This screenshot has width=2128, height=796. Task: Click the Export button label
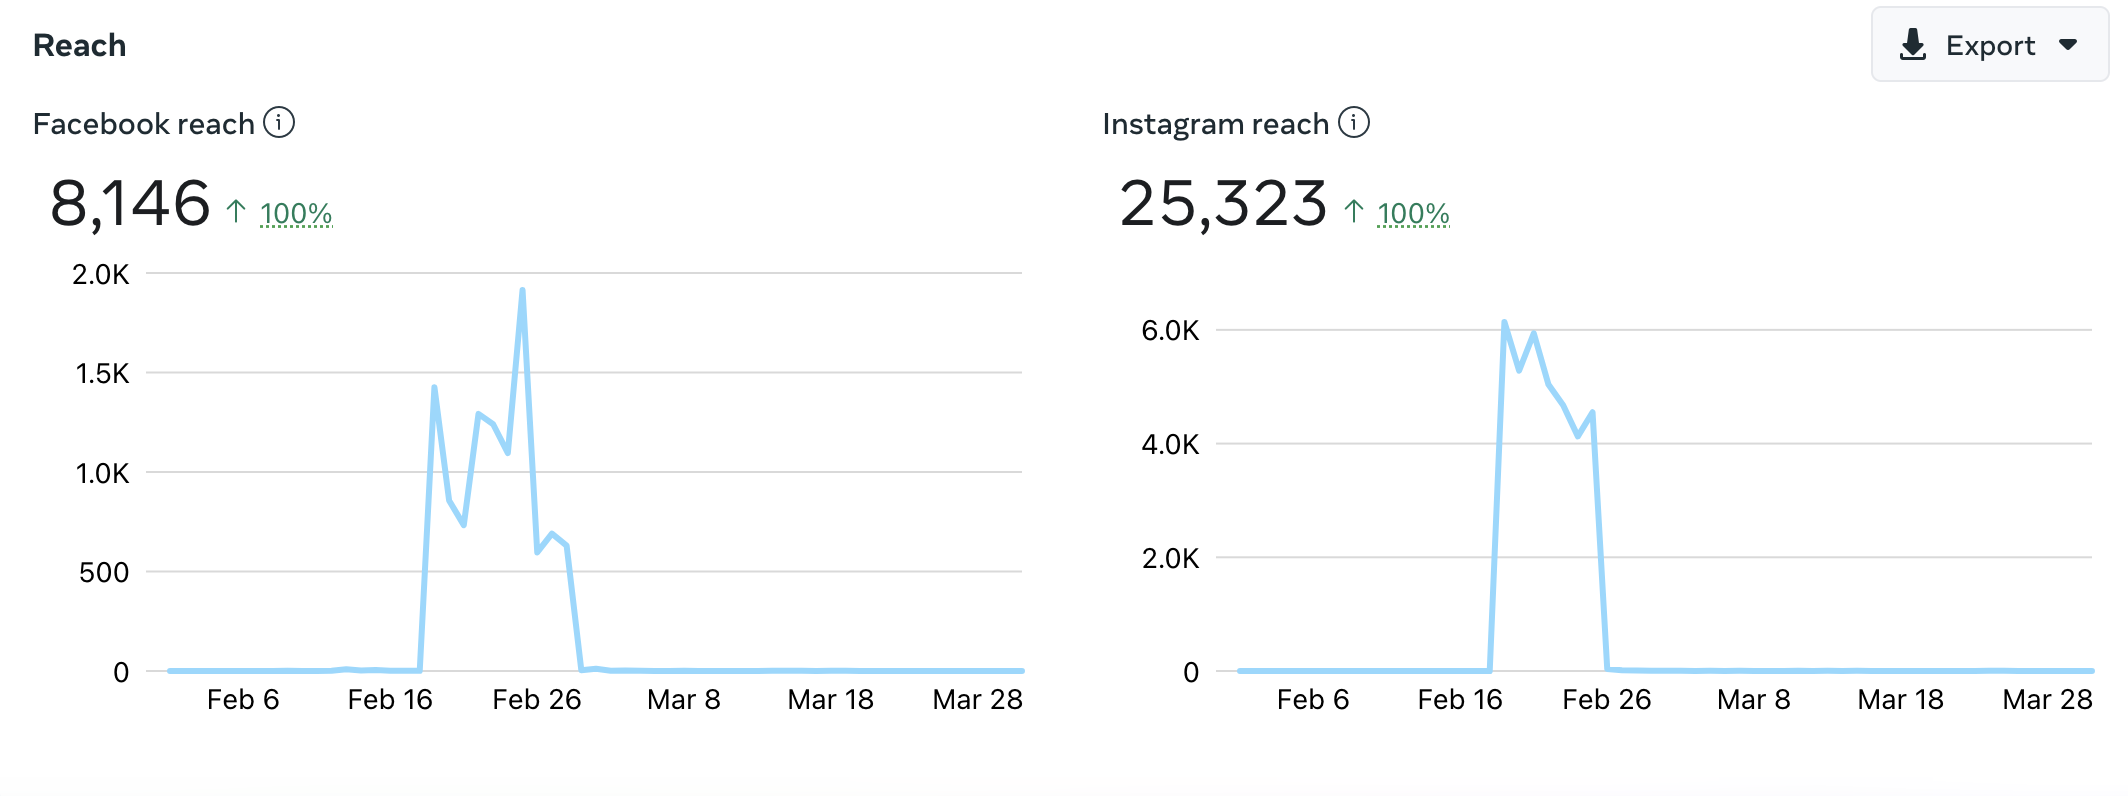(1990, 46)
